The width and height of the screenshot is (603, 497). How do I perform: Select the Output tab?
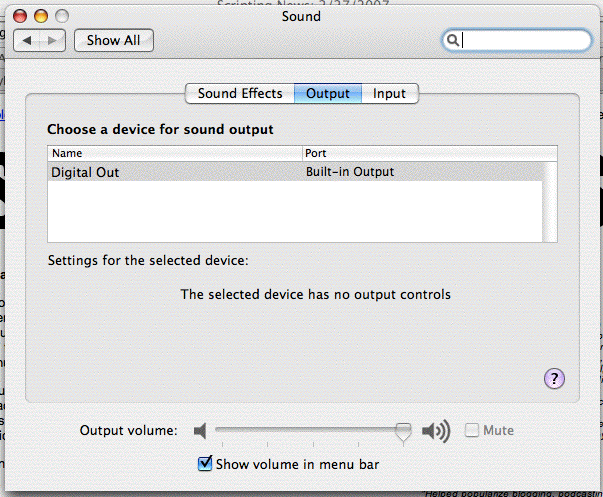[327, 94]
